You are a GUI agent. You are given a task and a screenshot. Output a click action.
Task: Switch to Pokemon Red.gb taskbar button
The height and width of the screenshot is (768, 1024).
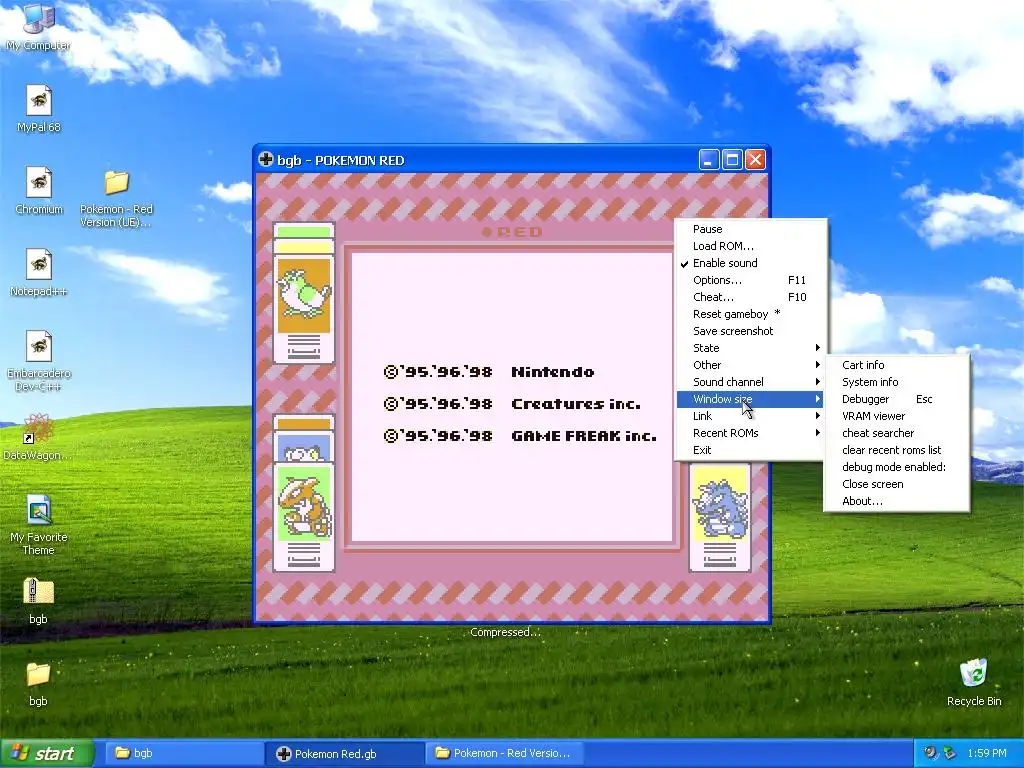coord(344,754)
